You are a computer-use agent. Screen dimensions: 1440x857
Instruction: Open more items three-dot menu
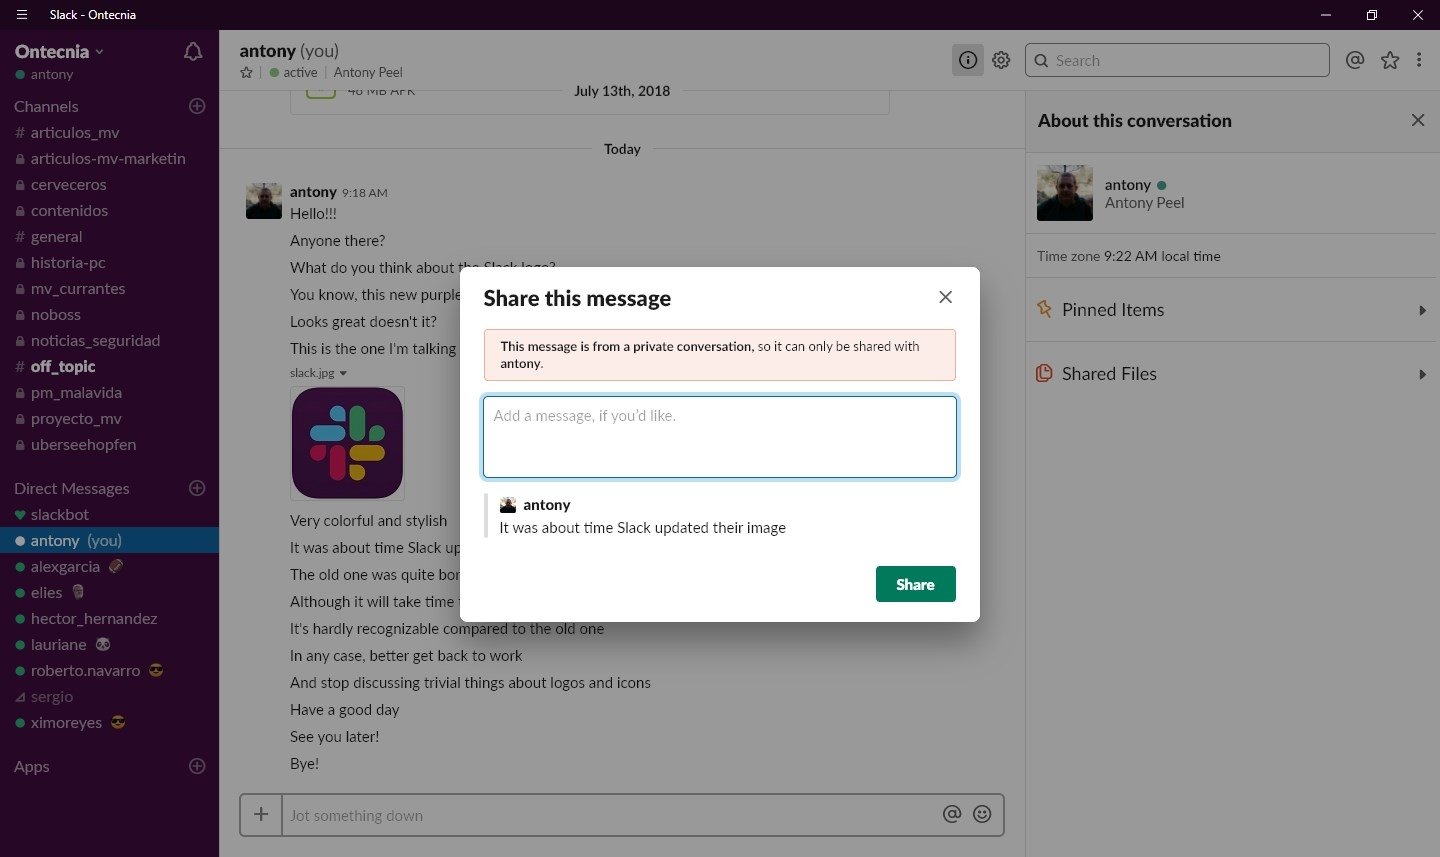[1419, 60]
